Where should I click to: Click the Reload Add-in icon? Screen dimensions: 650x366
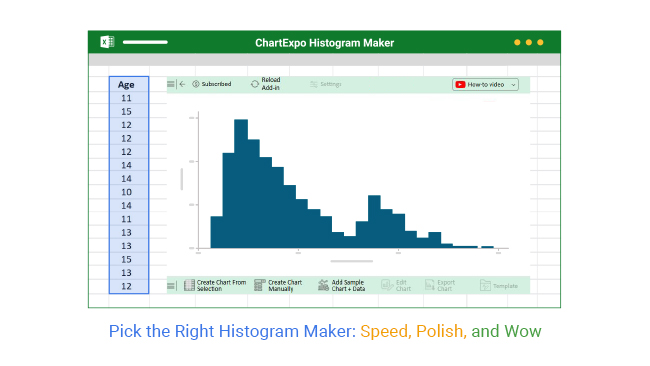255,84
